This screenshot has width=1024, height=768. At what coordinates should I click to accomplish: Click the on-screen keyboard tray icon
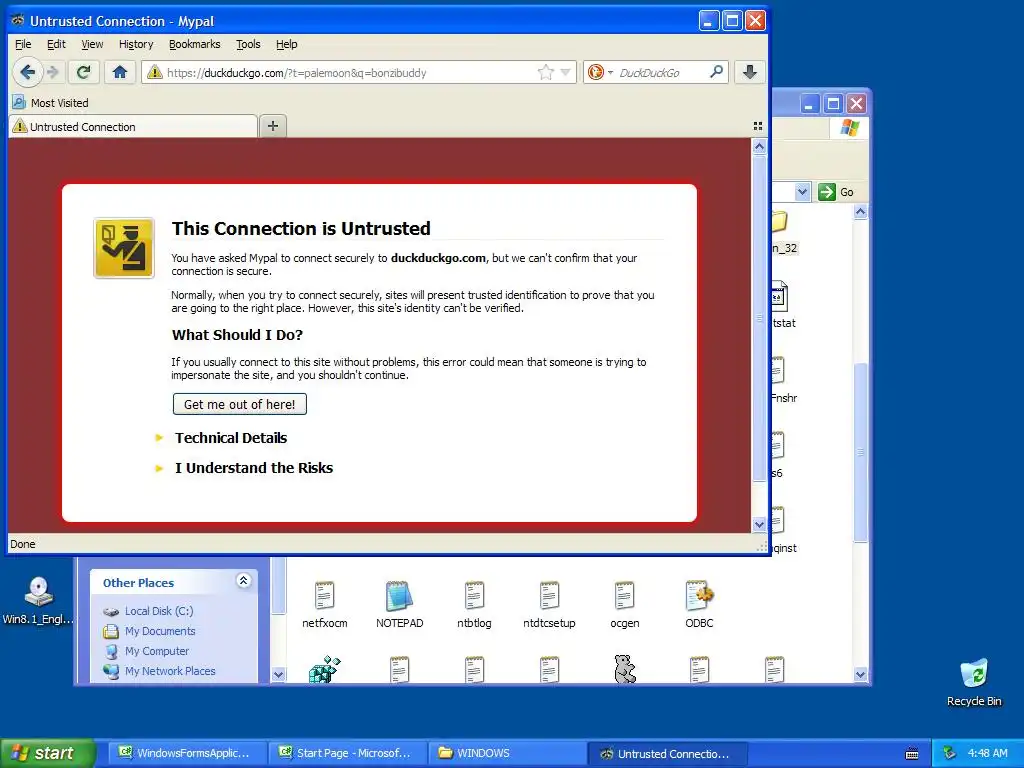pyautogui.click(x=912, y=754)
